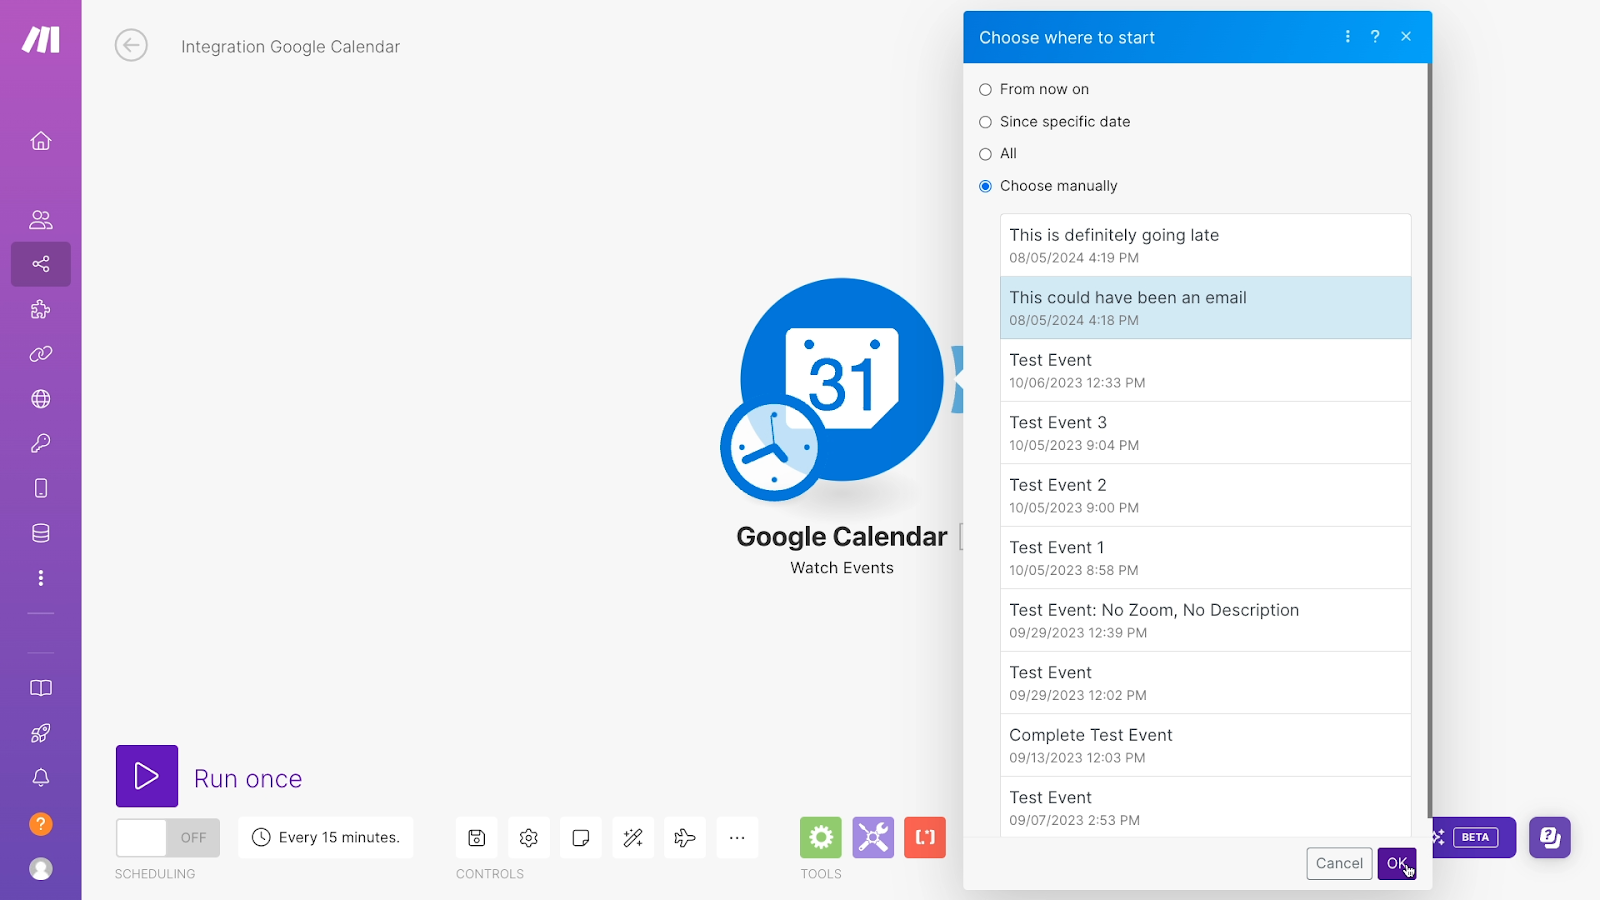This screenshot has height=900, width=1600.
Task: Close the Choose where to start dialog
Action: coord(1406,37)
